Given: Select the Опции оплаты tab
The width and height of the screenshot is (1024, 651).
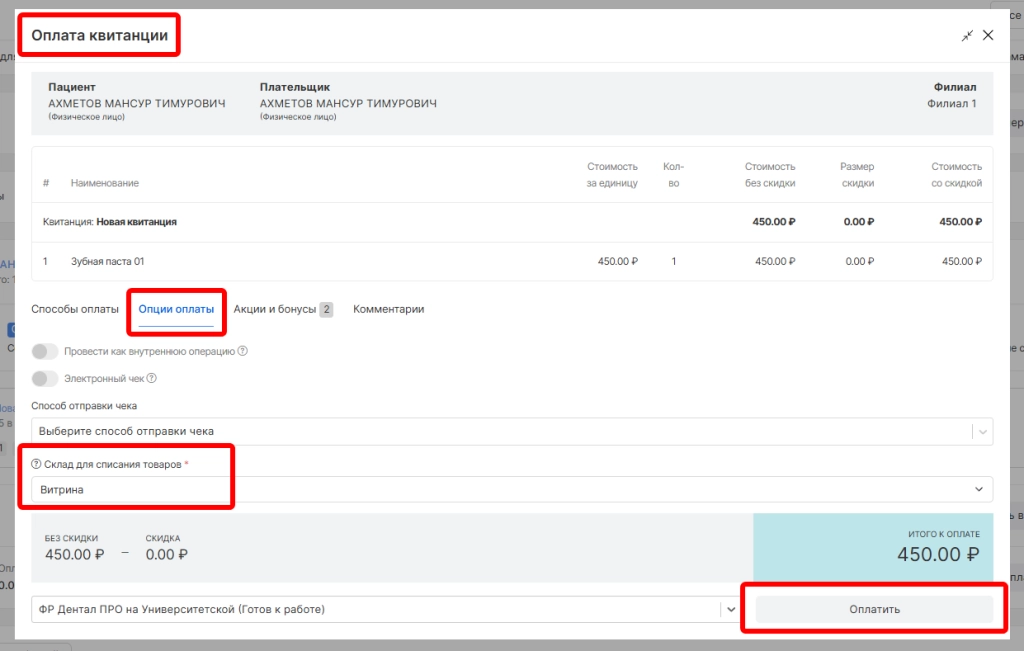Looking at the screenshot, I should point(176,309).
